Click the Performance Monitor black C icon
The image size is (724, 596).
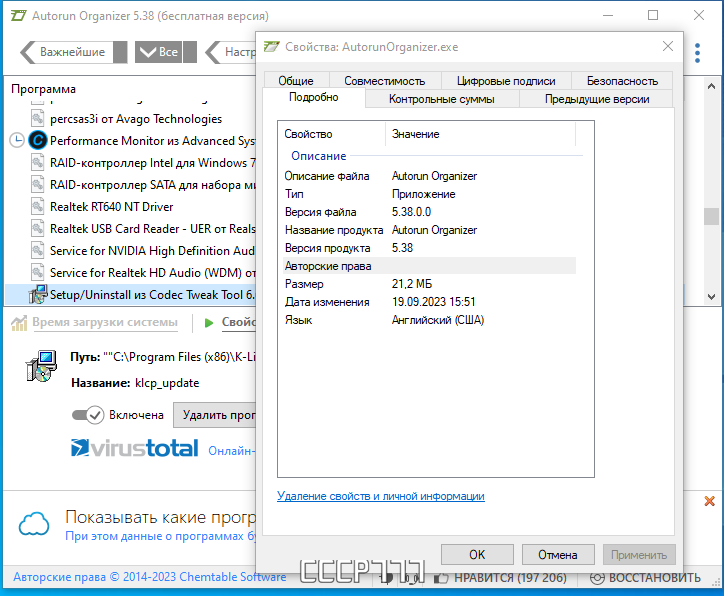click(38, 140)
